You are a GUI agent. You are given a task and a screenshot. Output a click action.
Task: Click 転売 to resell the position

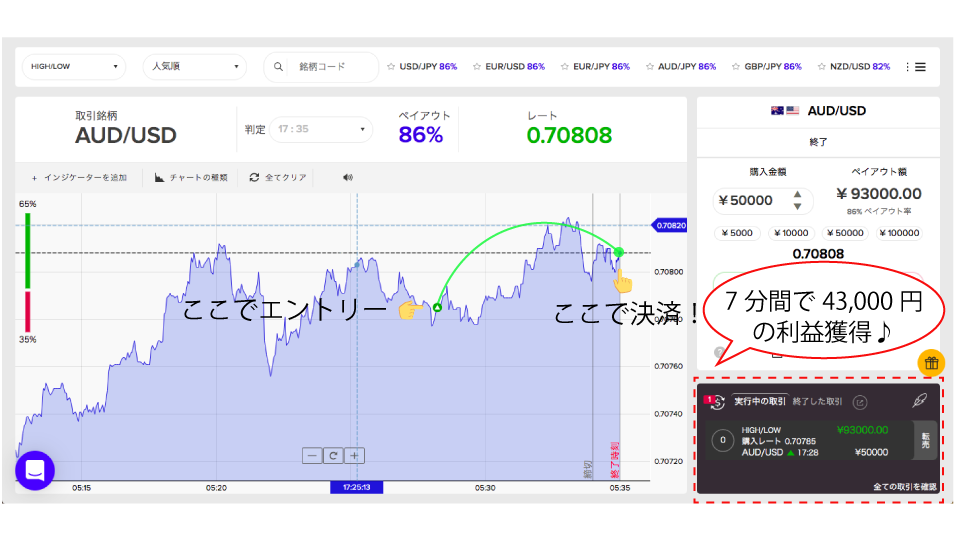tap(925, 440)
